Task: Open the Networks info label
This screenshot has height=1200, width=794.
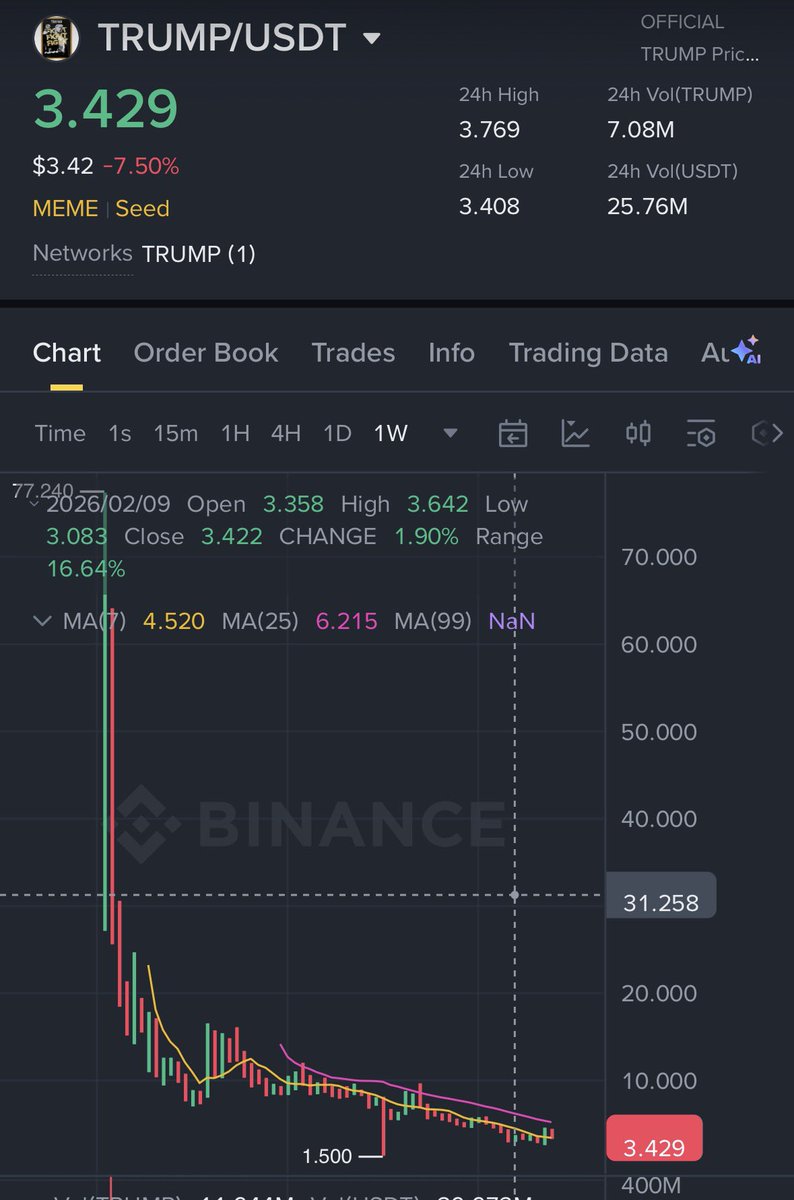Action: pos(82,253)
